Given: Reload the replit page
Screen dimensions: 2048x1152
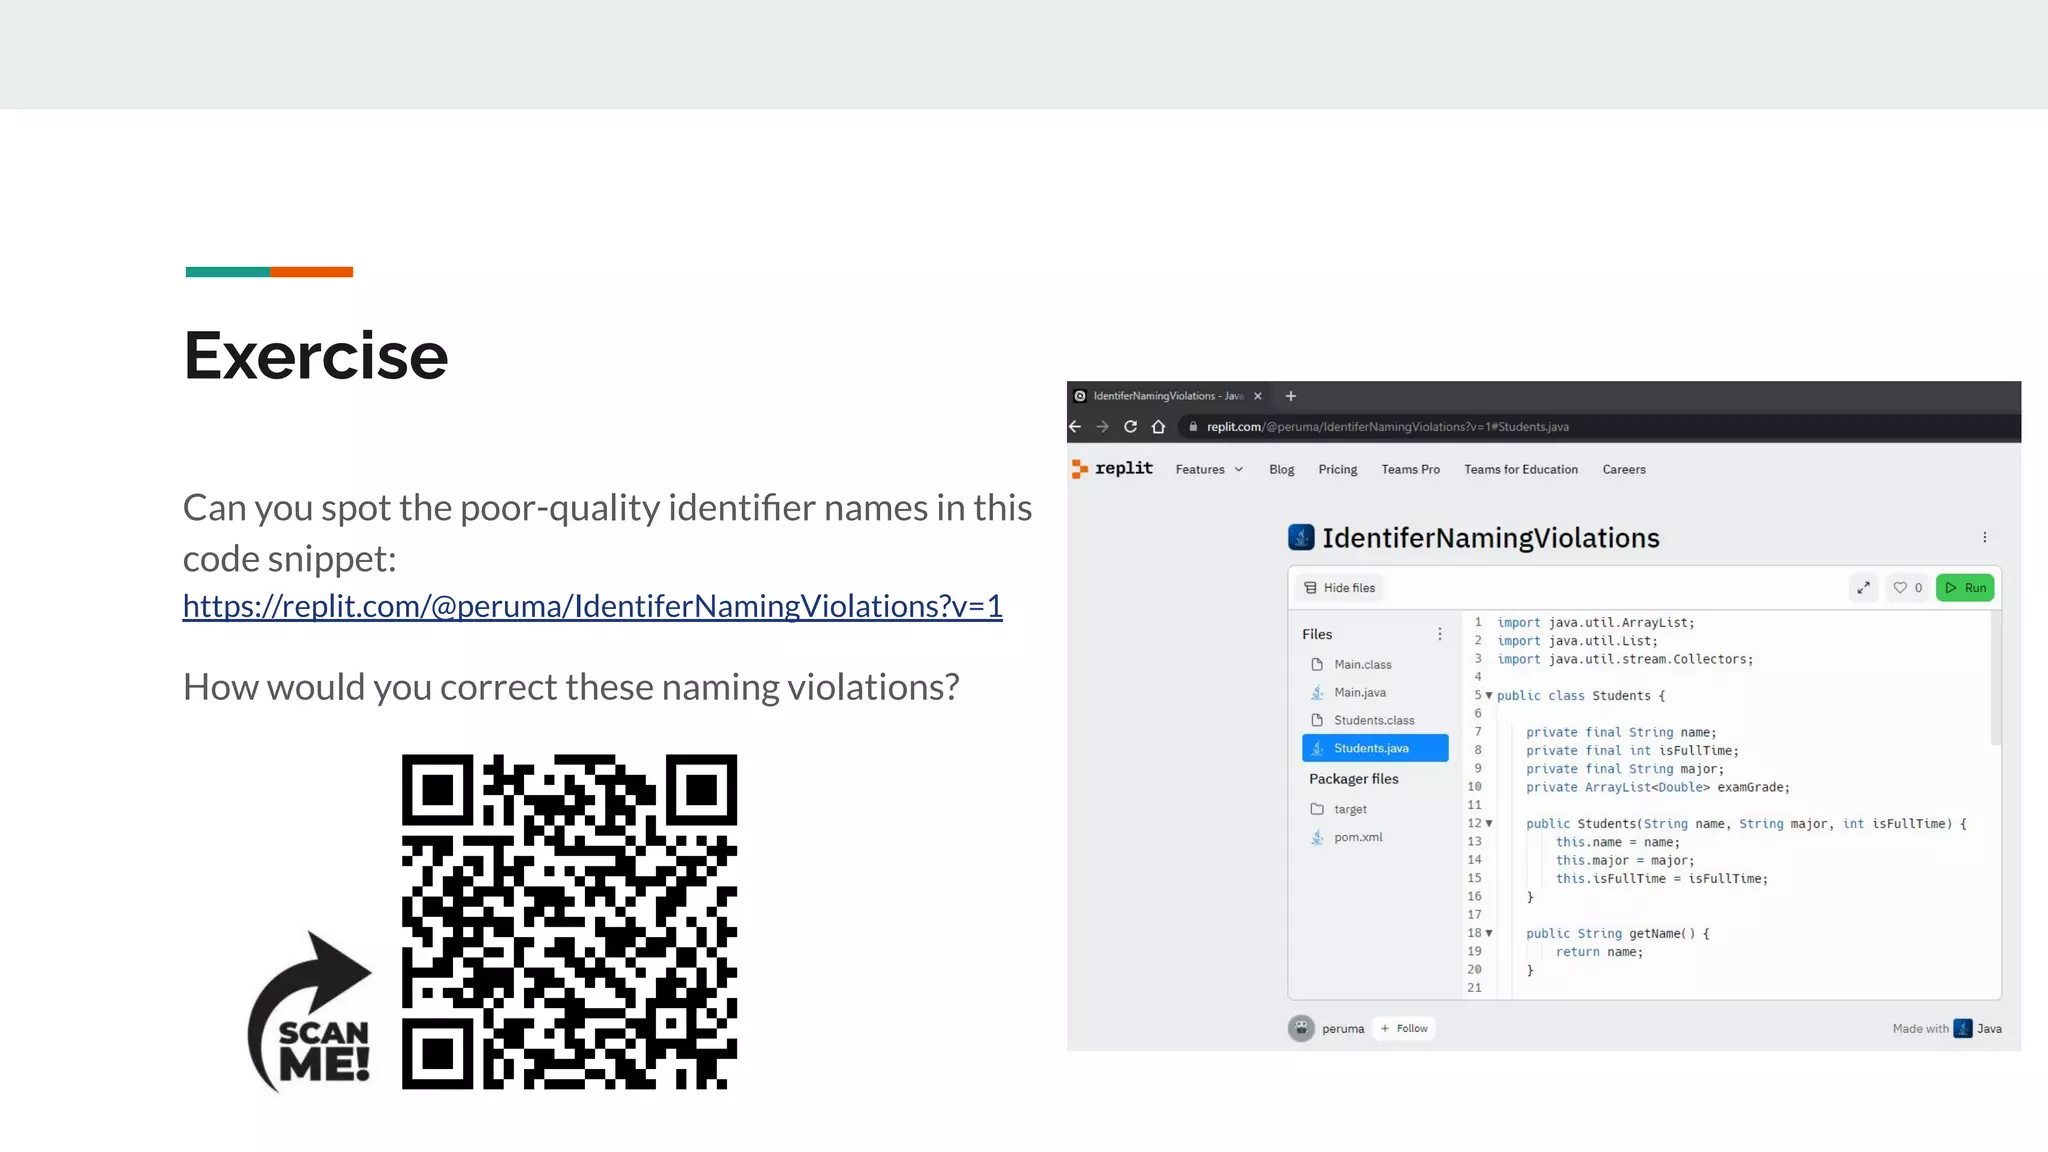Looking at the screenshot, I should coord(1131,426).
